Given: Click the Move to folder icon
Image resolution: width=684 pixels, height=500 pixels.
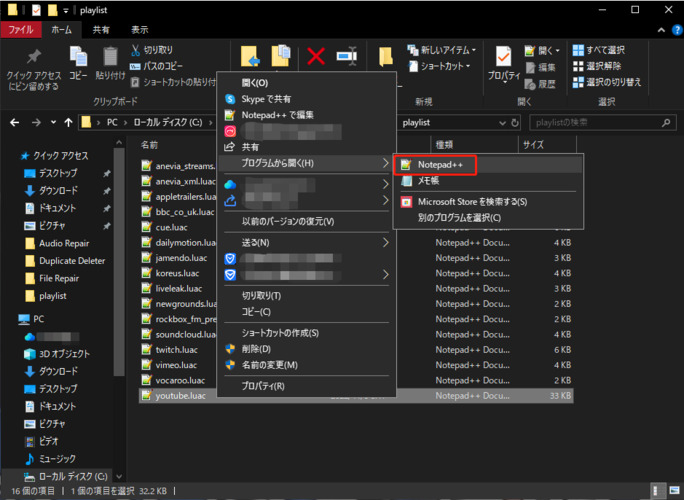Looking at the screenshot, I should click(250, 56).
